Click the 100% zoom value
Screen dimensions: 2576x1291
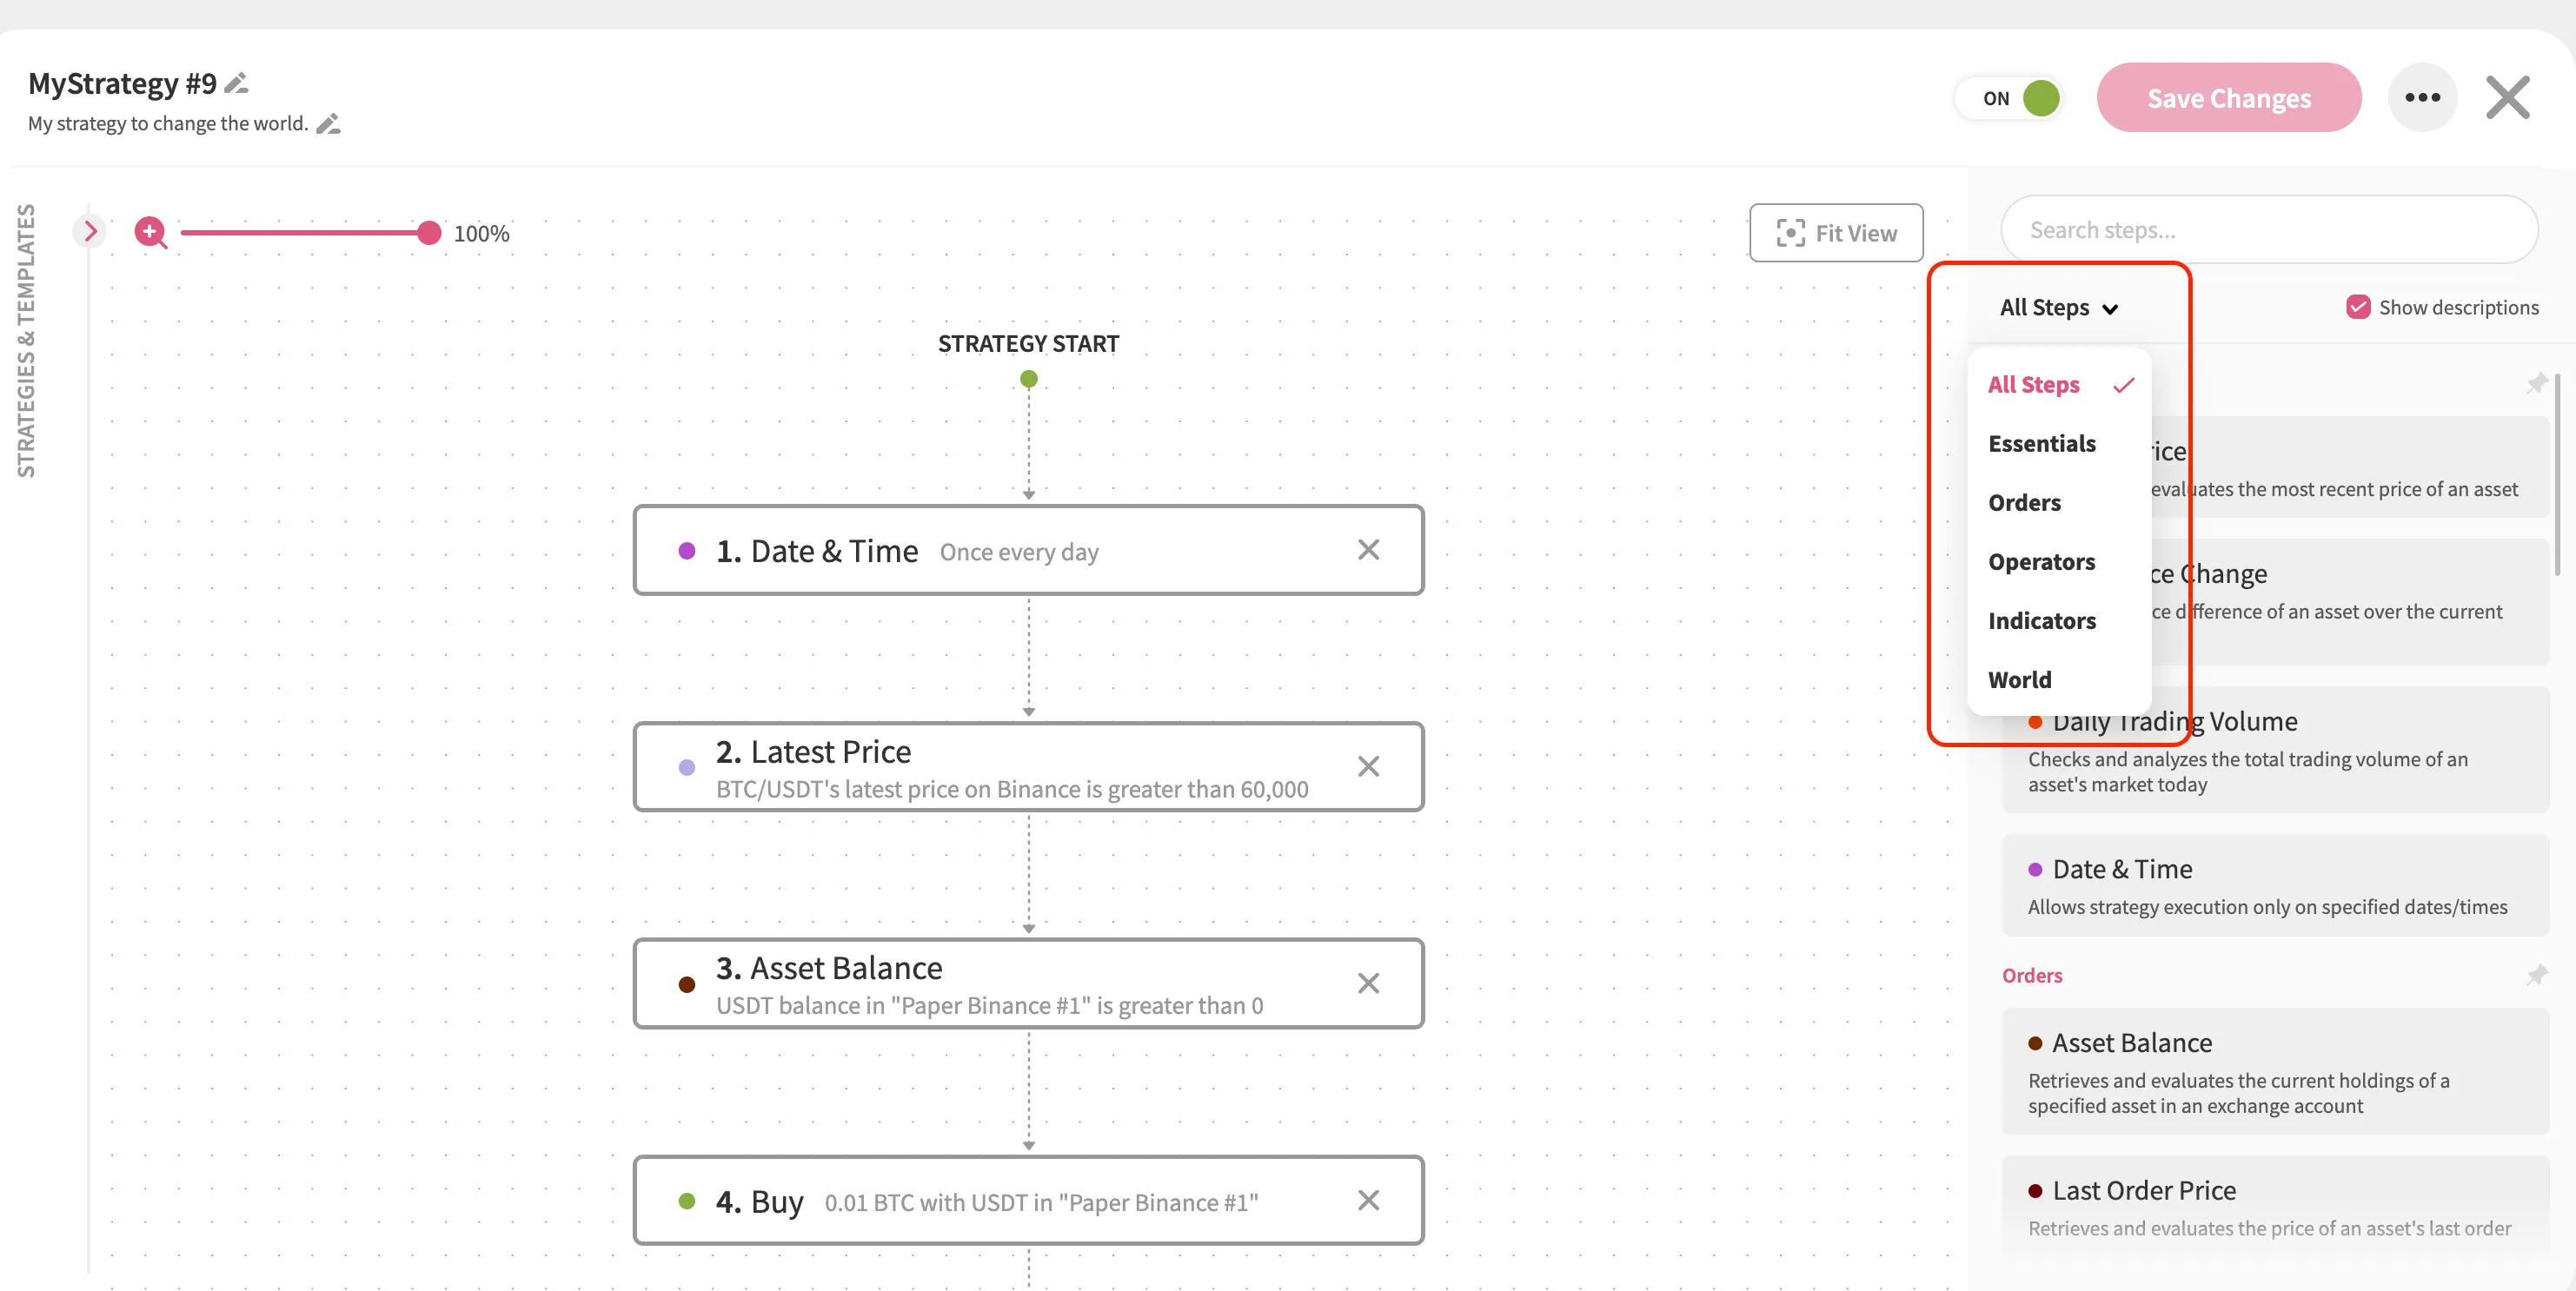(x=481, y=234)
